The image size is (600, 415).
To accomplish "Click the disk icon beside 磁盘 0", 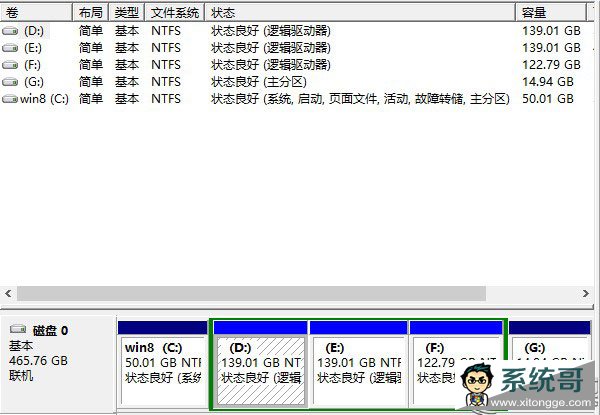I will (x=18, y=330).
